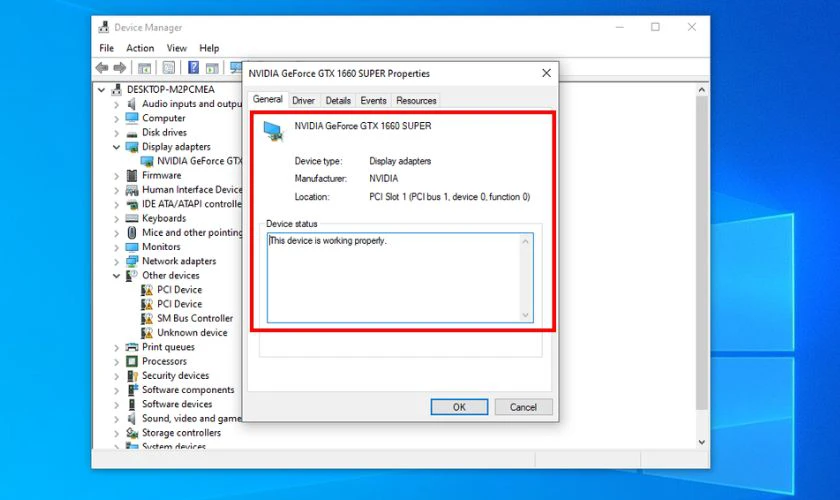This screenshot has width=840, height=500.
Task: Select the Unknown device entry
Action: pyautogui.click(x=192, y=333)
